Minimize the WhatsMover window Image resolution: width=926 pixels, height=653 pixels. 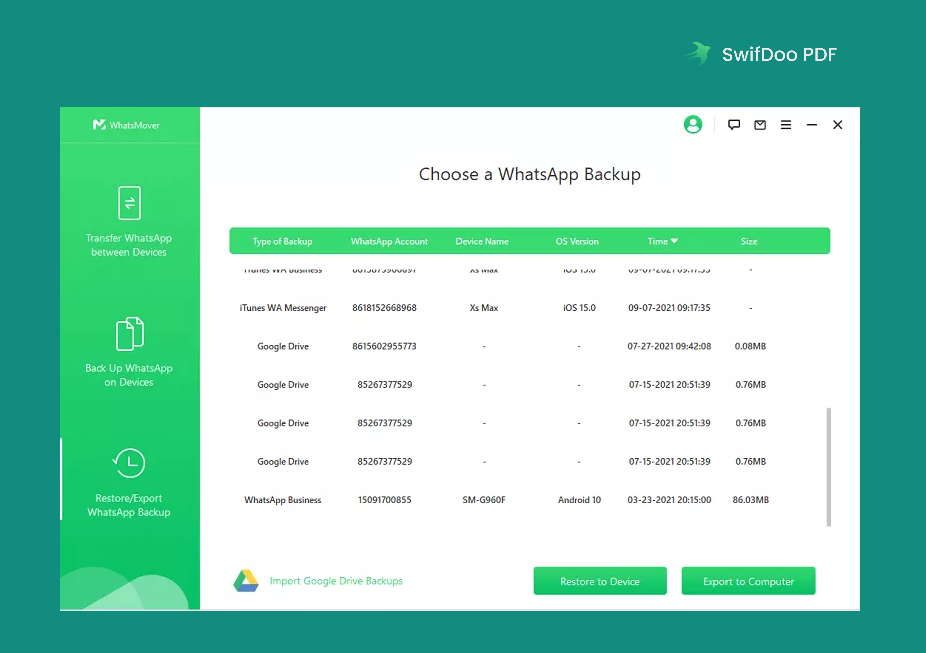click(x=812, y=125)
